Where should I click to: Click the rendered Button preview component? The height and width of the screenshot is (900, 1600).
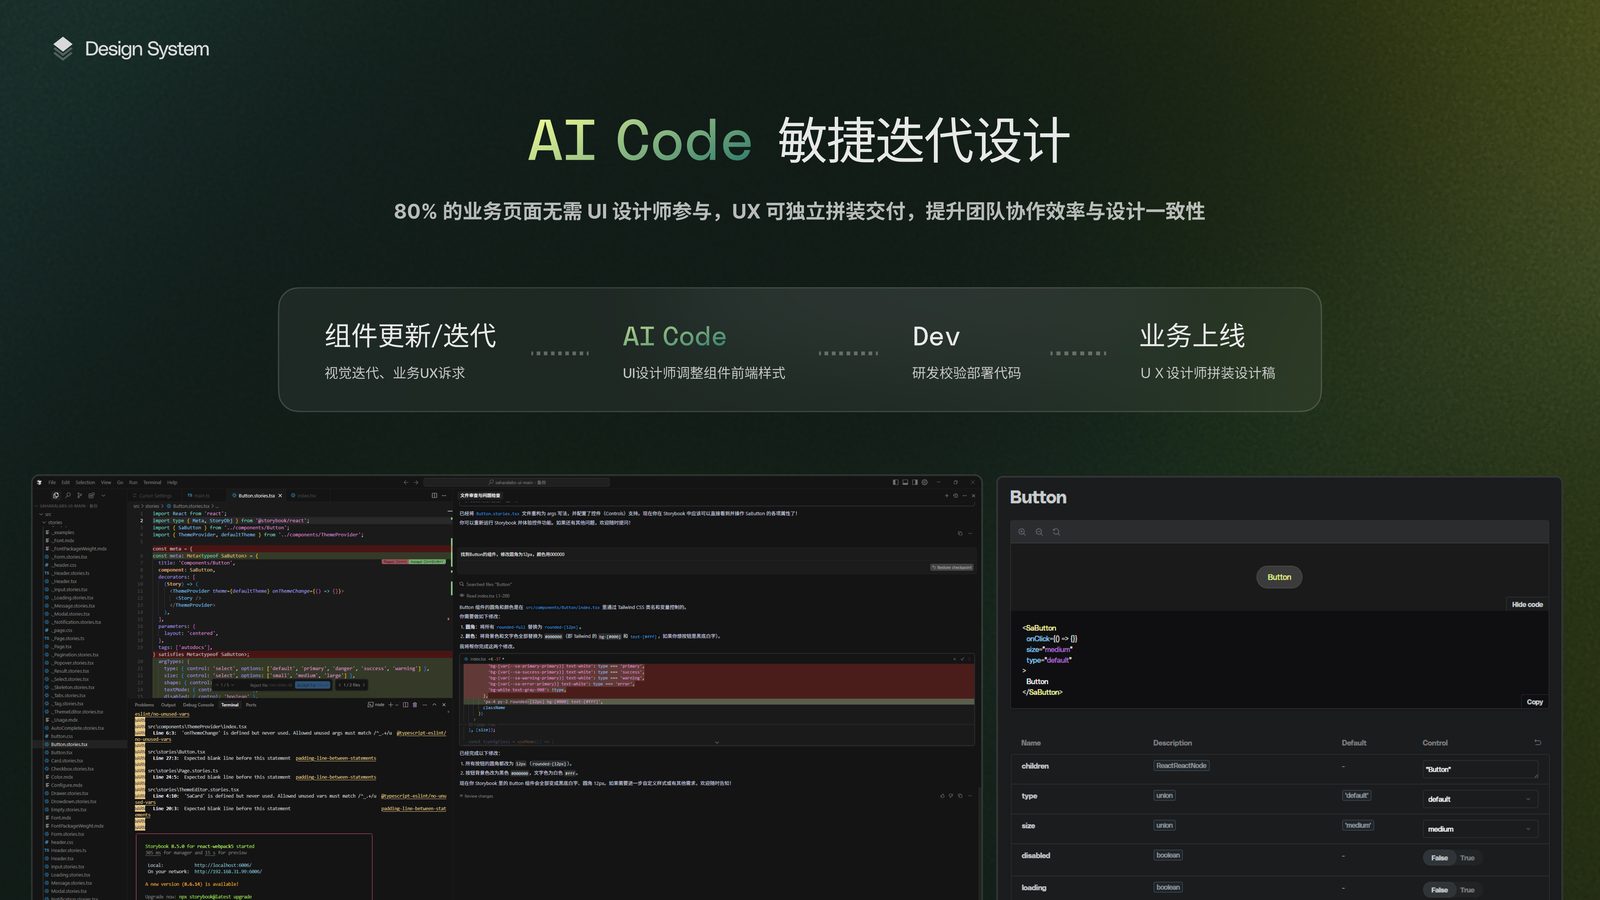[1279, 577]
